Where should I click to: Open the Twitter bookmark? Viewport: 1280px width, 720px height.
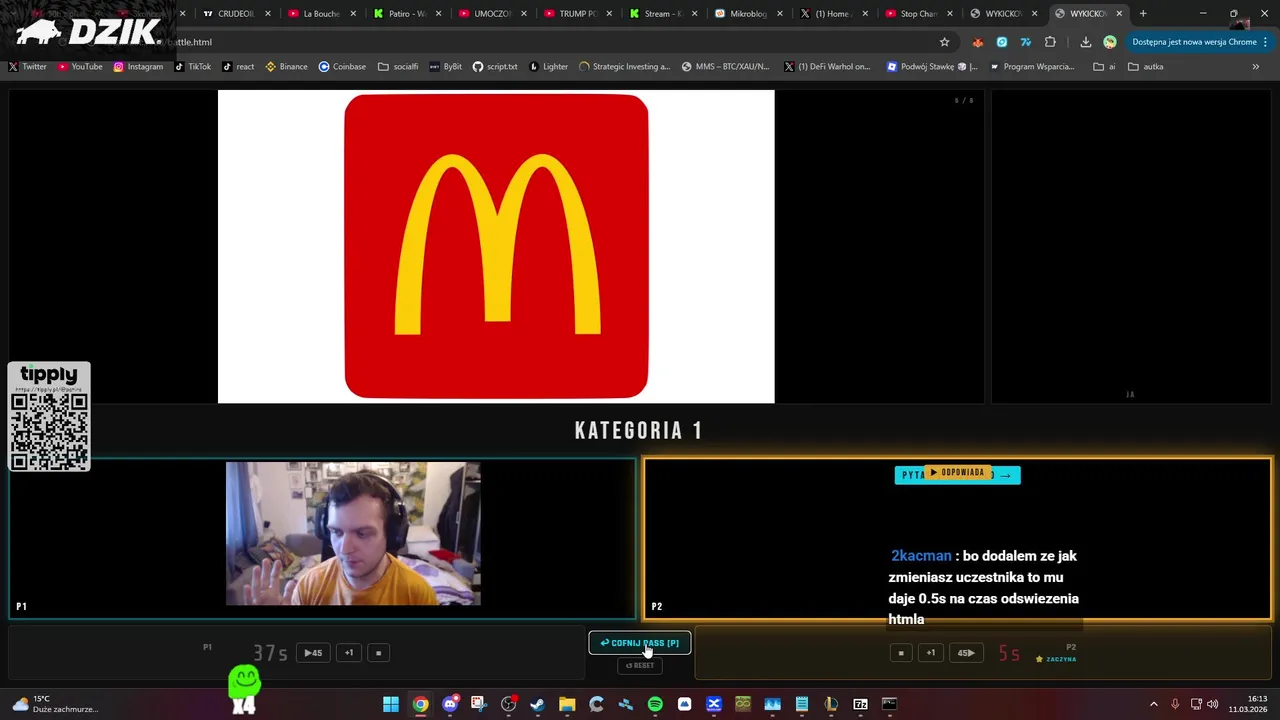(x=28, y=67)
